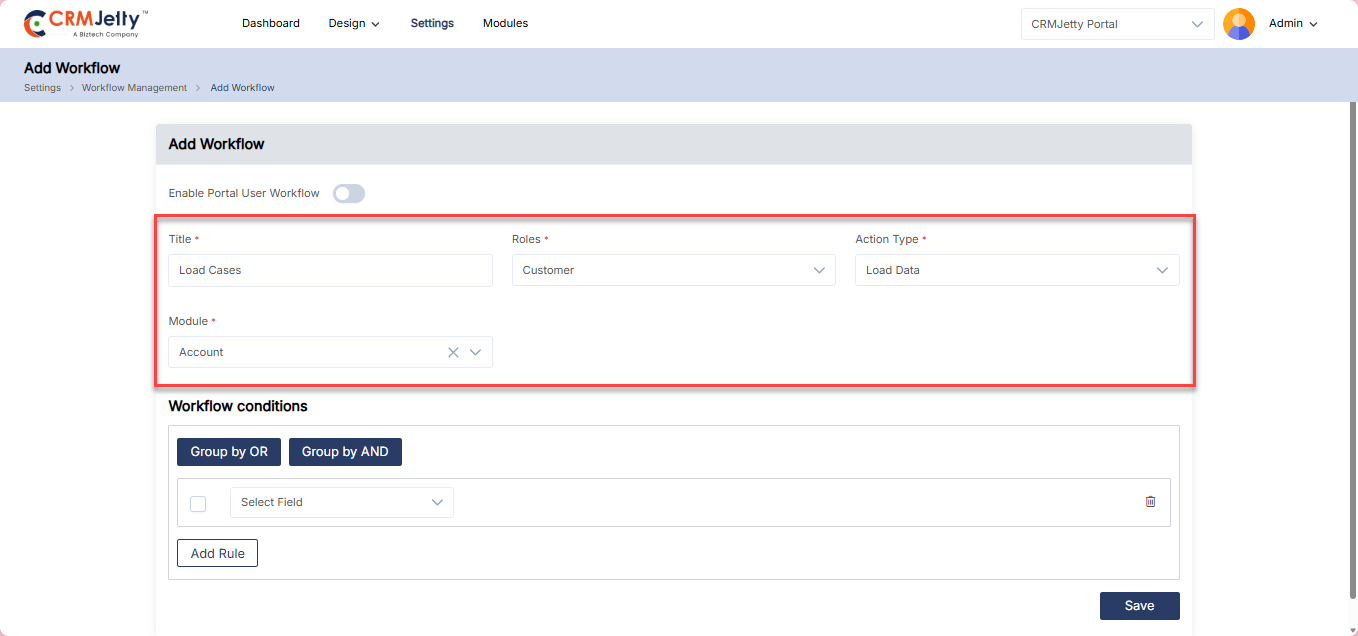Viewport: 1358px width, 636px height.
Task: Check the workflow rule checkbox
Action: [198, 503]
